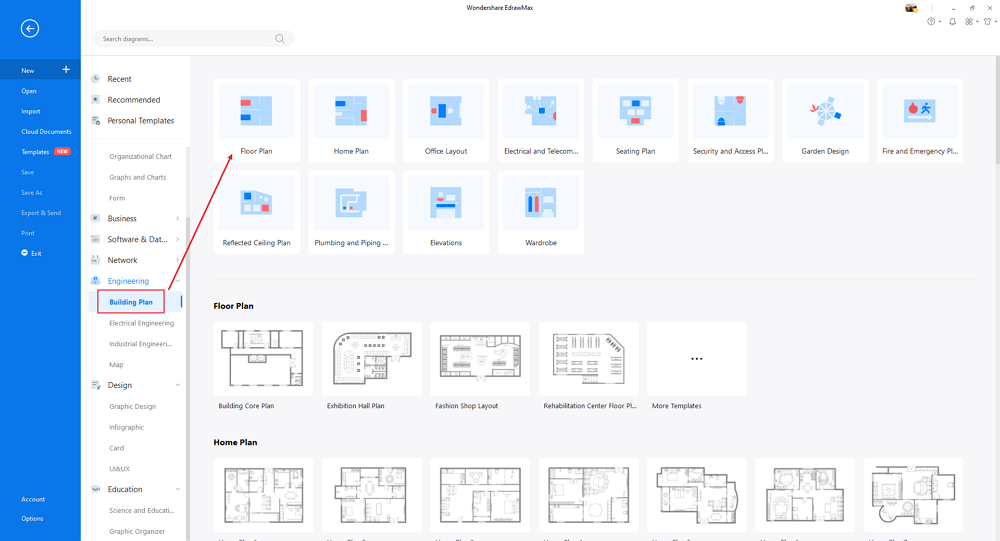Screen dimensions: 1000x541
Task: Click the Recent clock icon
Action: pyautogui.click(x=96, y=78)
